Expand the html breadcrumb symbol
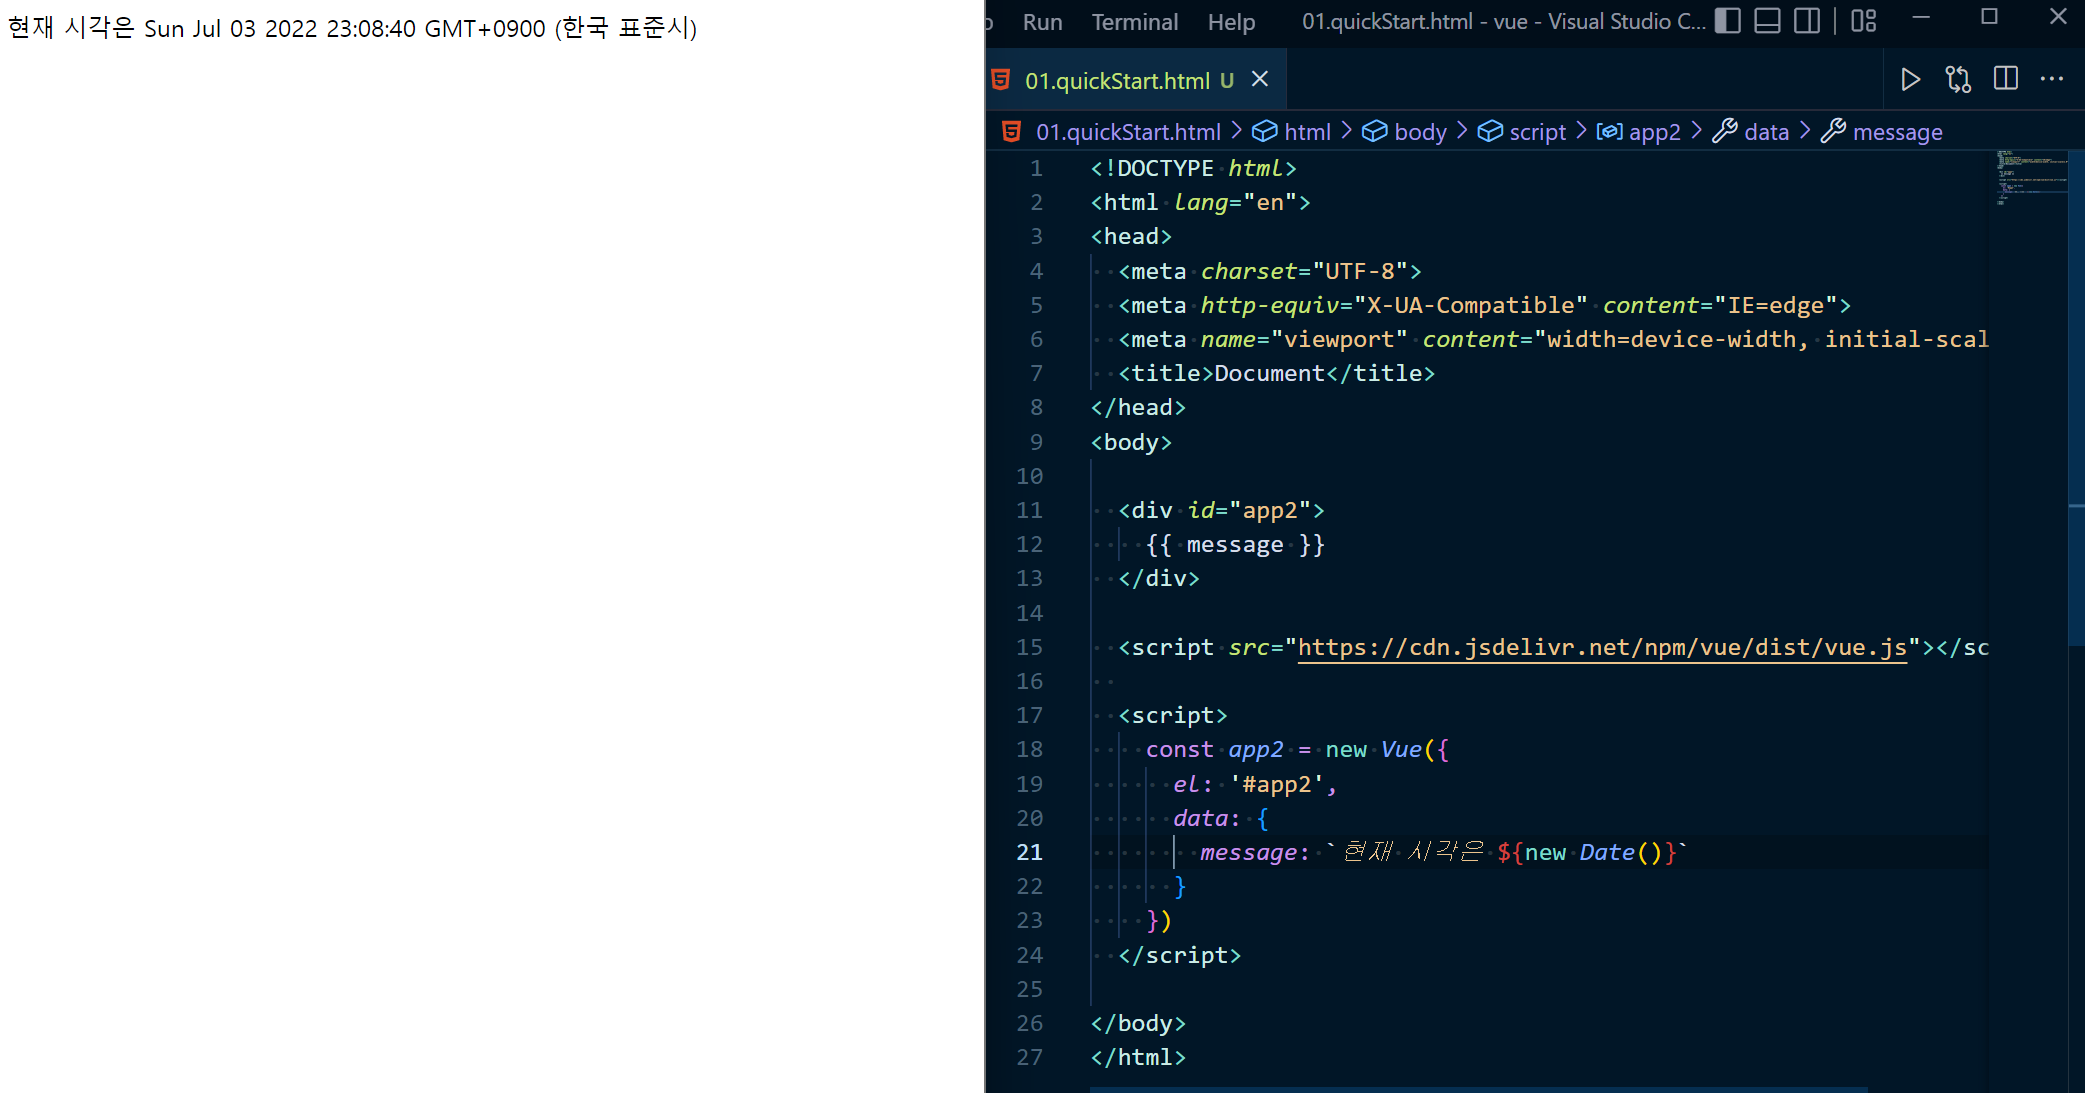 (x=1306, y=132)
